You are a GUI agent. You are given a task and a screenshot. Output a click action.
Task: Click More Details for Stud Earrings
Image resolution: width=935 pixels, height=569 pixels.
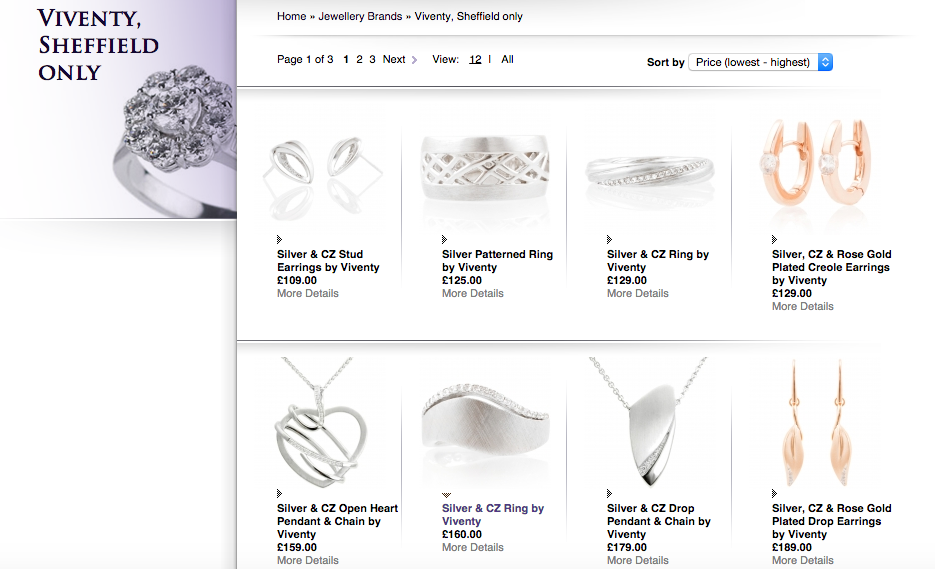[x=308, y=293]
